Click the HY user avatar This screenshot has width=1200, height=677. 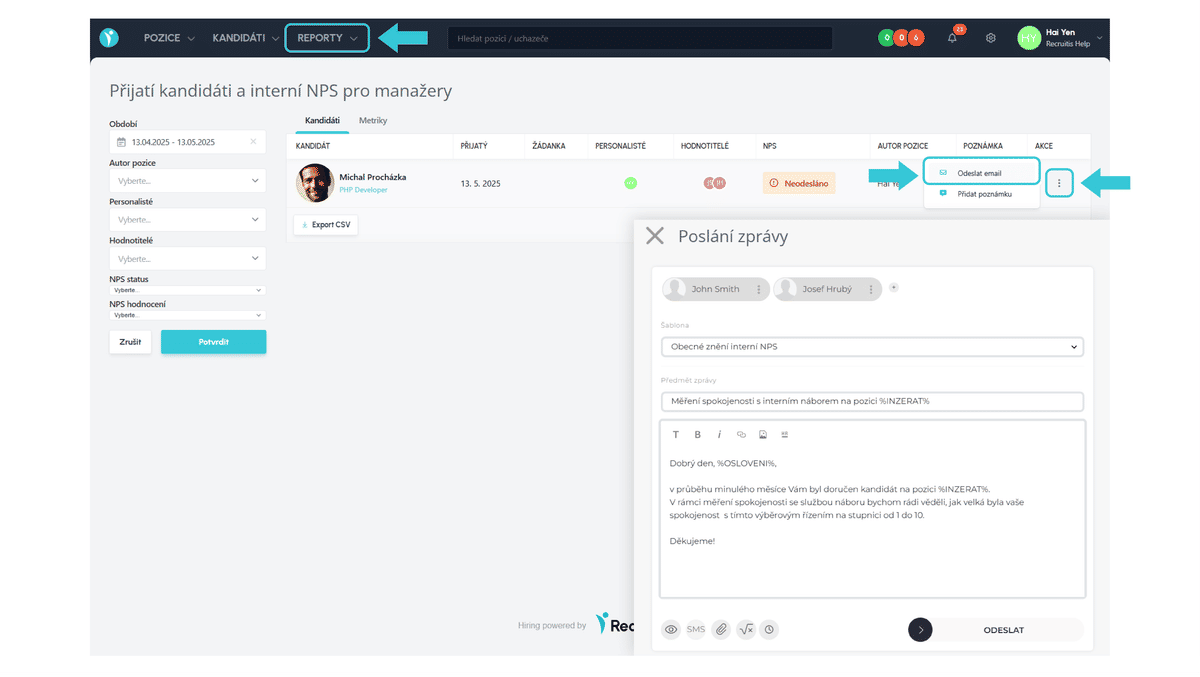(1029, 38)
